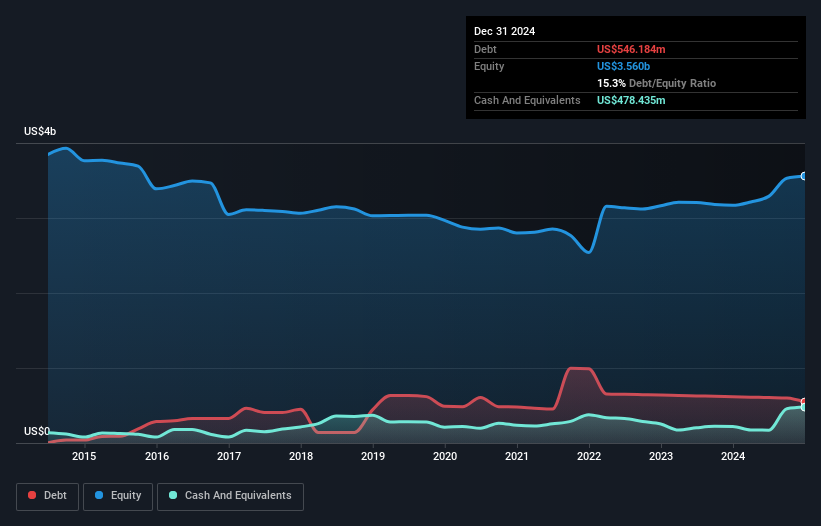Click the 15.3% Debt/Equity Ratio text
821x526 pixels.
coord(656,83)
